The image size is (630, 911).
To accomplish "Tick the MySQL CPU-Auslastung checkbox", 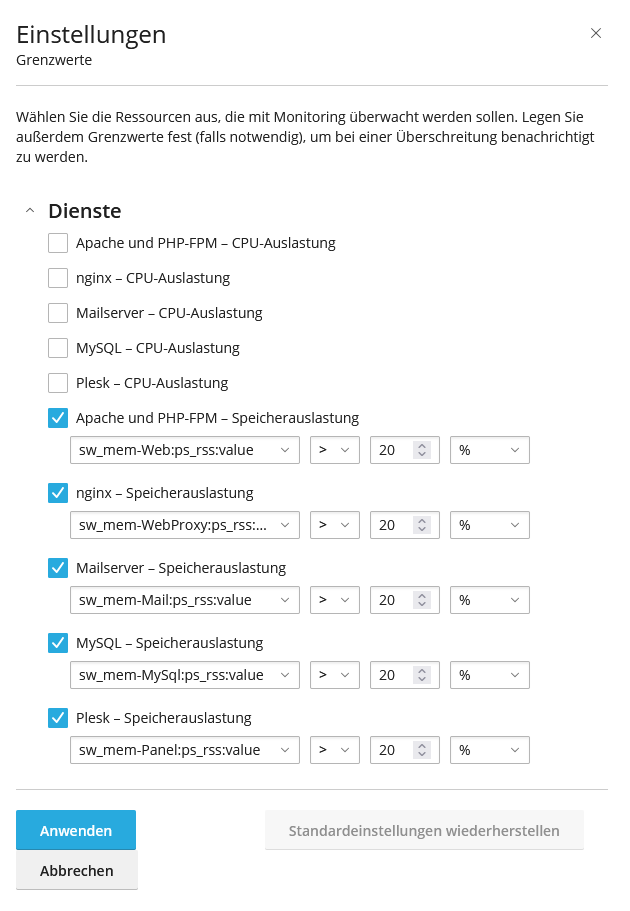I will (x=58, y=348).
